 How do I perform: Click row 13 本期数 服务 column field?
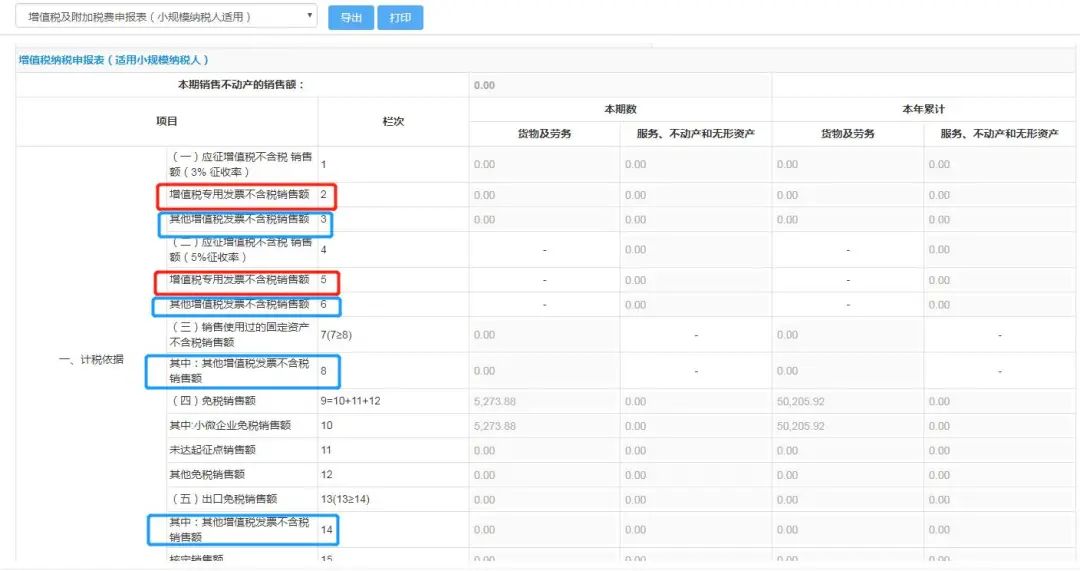pyautogui.click(x=696, y=500)
